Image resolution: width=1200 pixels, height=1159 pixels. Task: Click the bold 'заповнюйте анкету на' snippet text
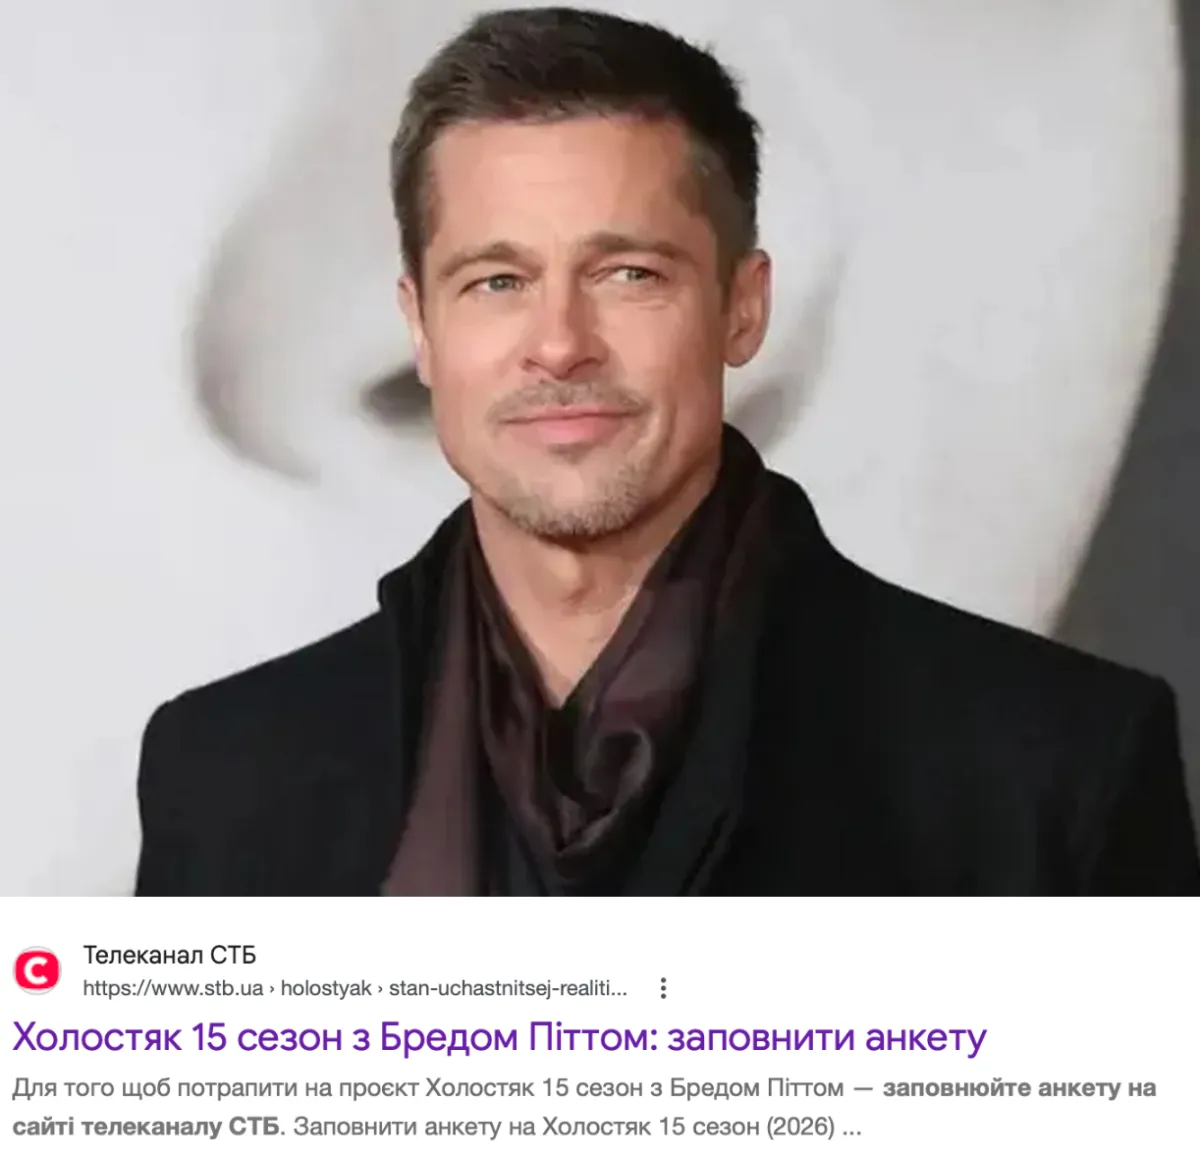tap(1019, 1088)
